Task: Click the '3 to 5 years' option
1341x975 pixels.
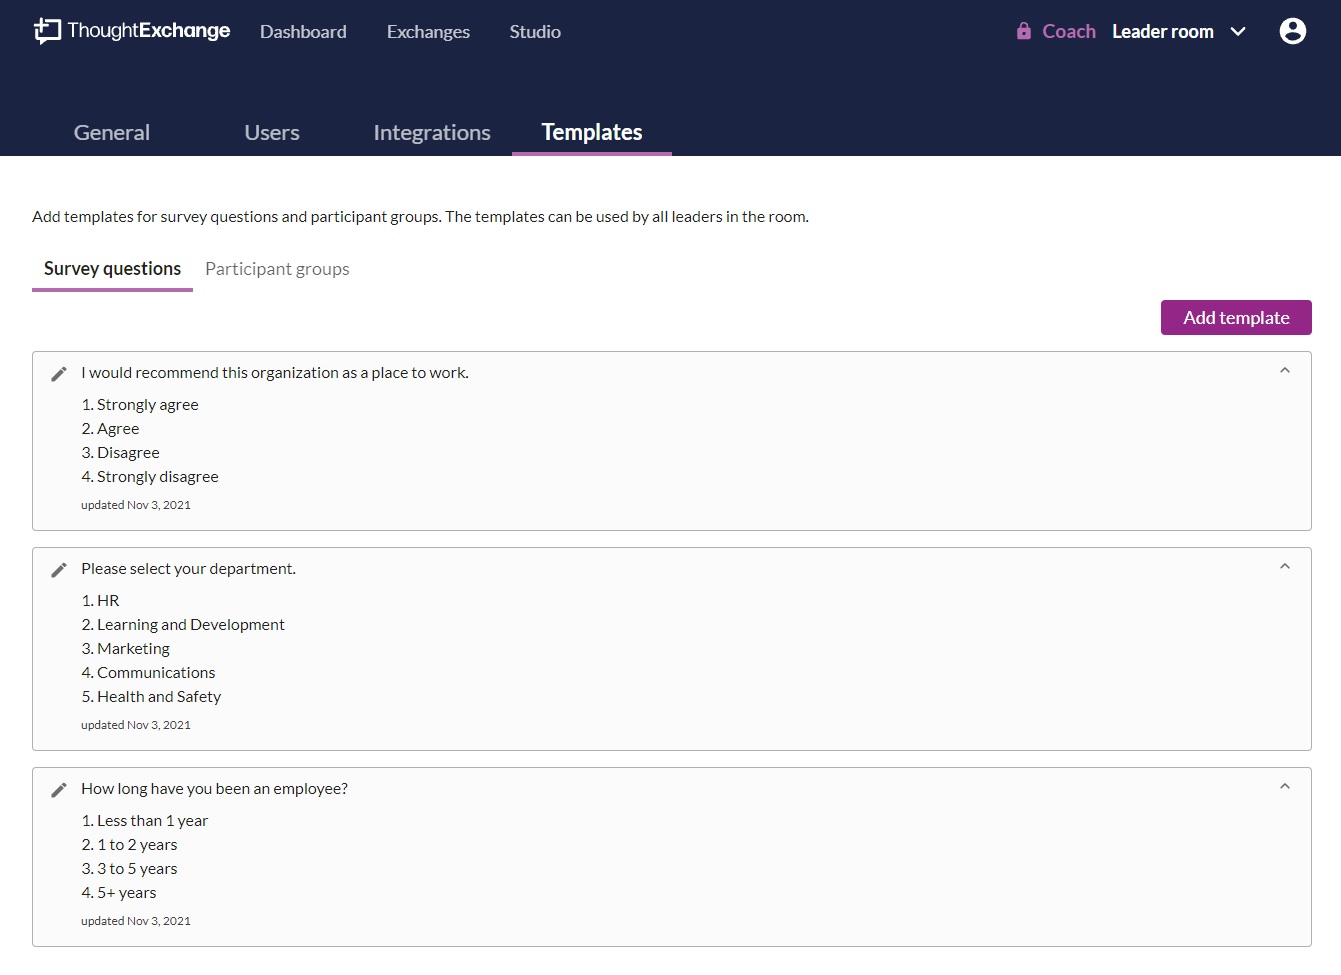Action: 129,869
